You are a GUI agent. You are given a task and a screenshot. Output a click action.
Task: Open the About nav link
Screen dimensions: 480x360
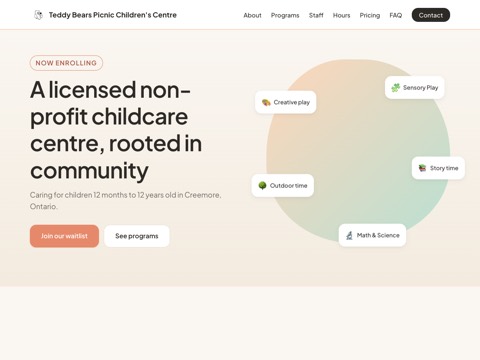[x=252, y=15]
